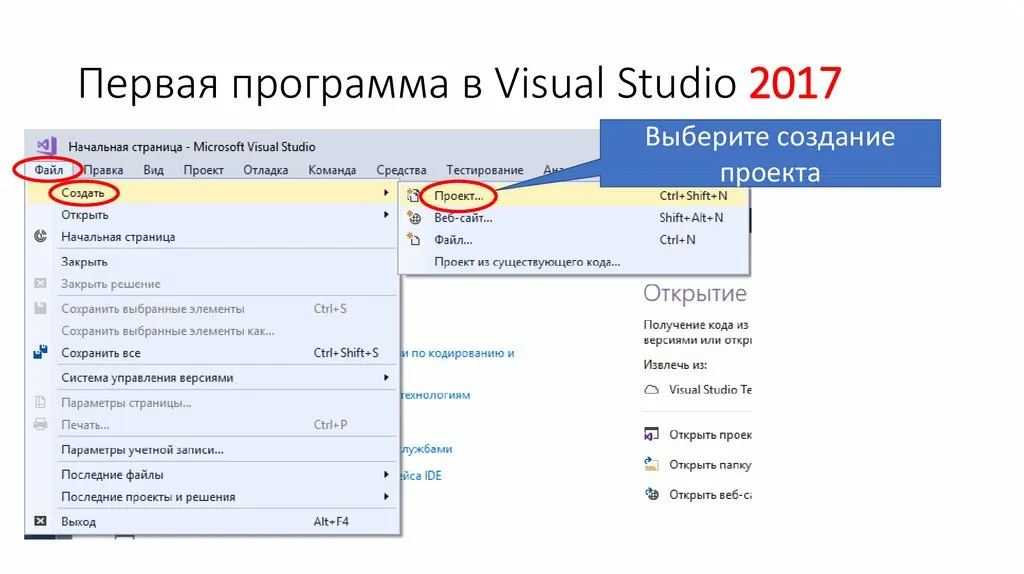
Task: Expand Система управления версиями submenu
Action: (x=386, y=378)
